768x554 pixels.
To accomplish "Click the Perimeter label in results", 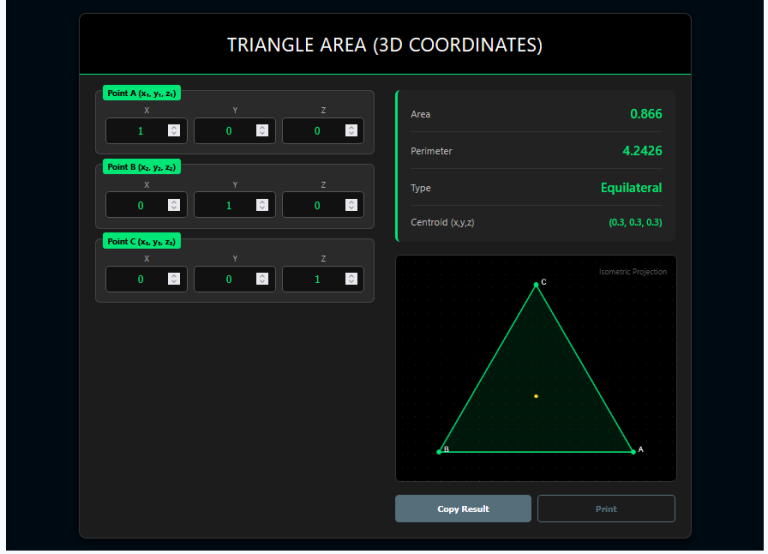I will click(431, 151).
